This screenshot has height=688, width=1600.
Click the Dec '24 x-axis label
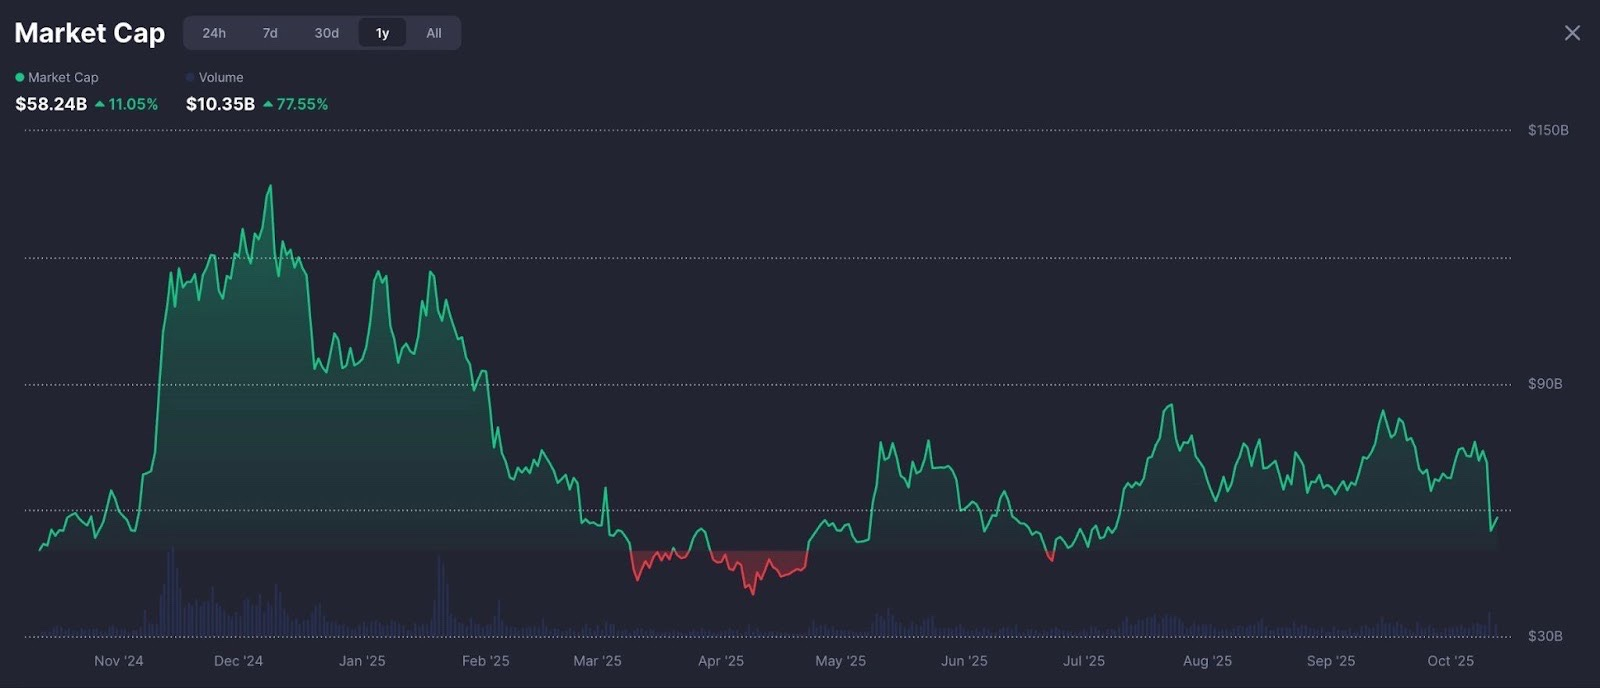238,661
